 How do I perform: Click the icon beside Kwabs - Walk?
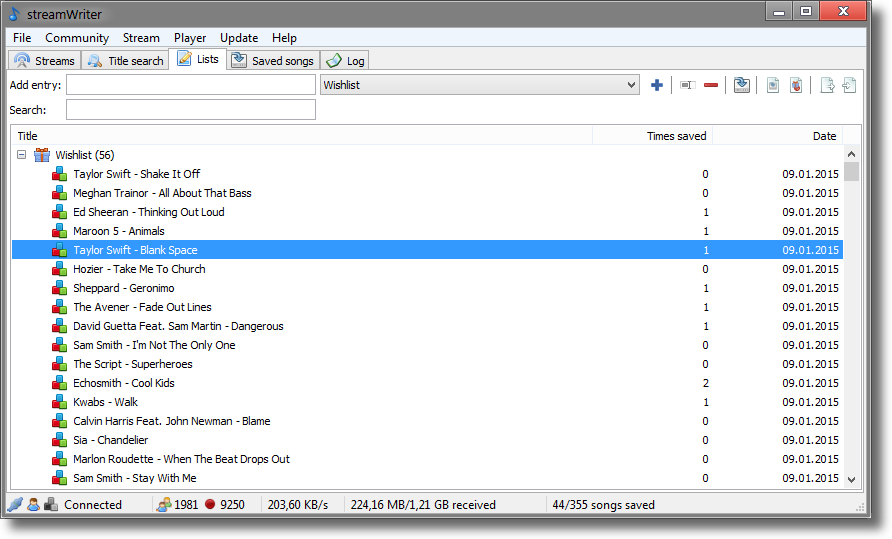[x=60, y=402]
